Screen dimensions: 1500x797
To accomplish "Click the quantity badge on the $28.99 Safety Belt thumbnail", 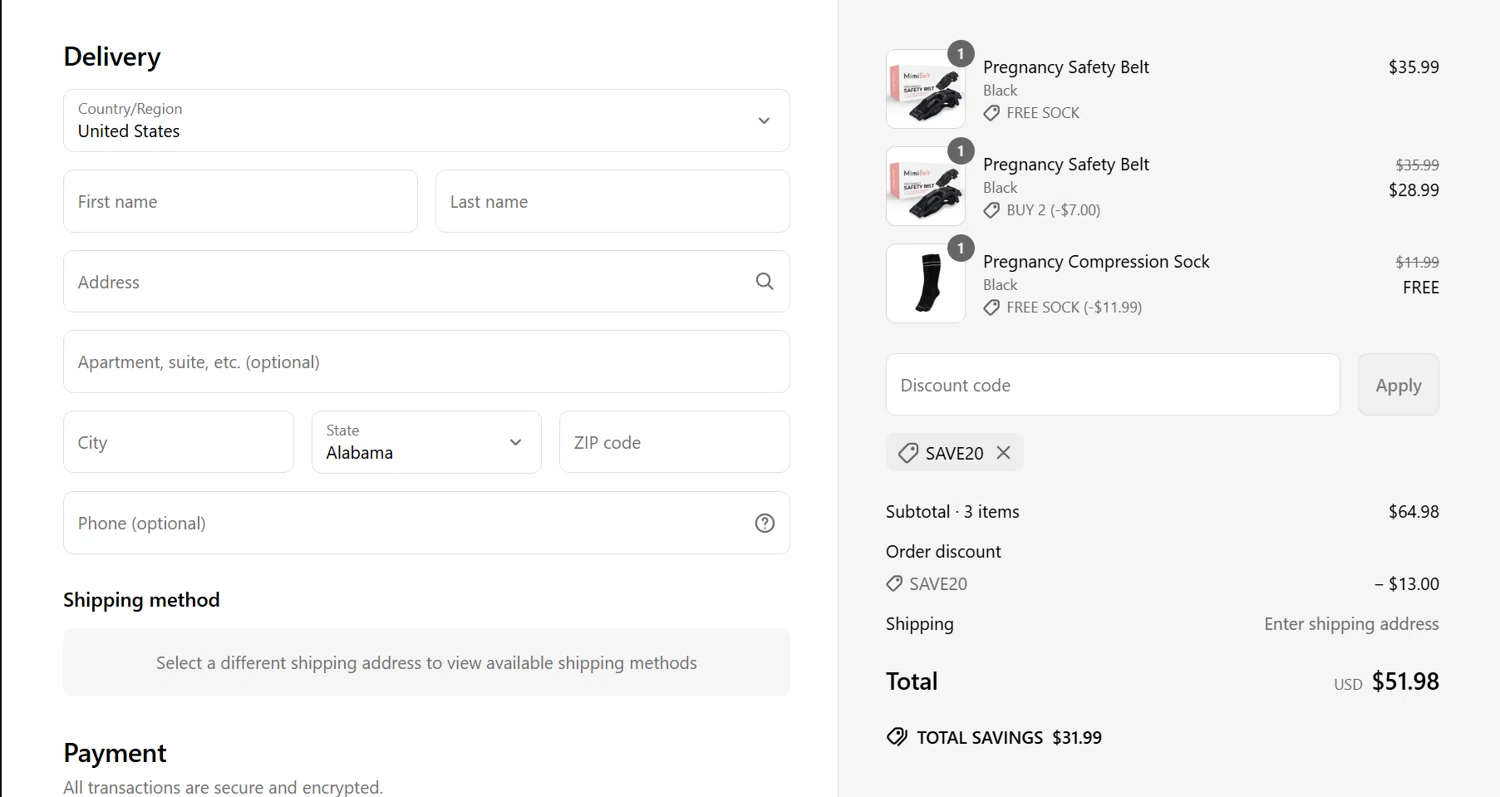I will (x=960, y=151).
